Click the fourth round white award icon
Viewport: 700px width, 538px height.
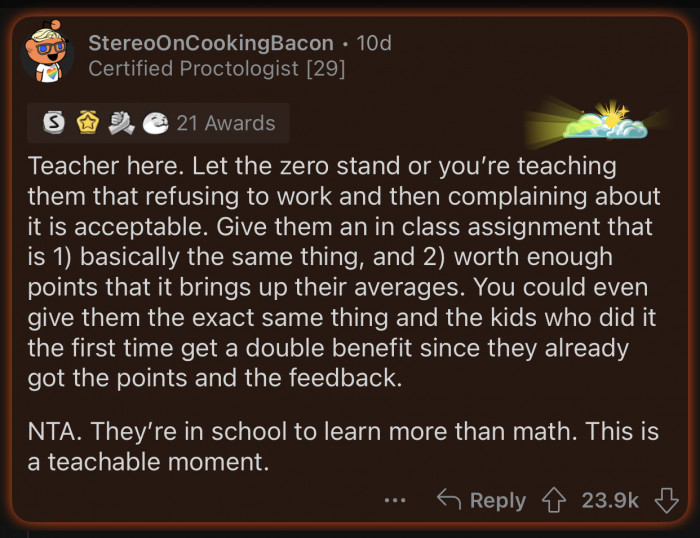coord(154,123)
